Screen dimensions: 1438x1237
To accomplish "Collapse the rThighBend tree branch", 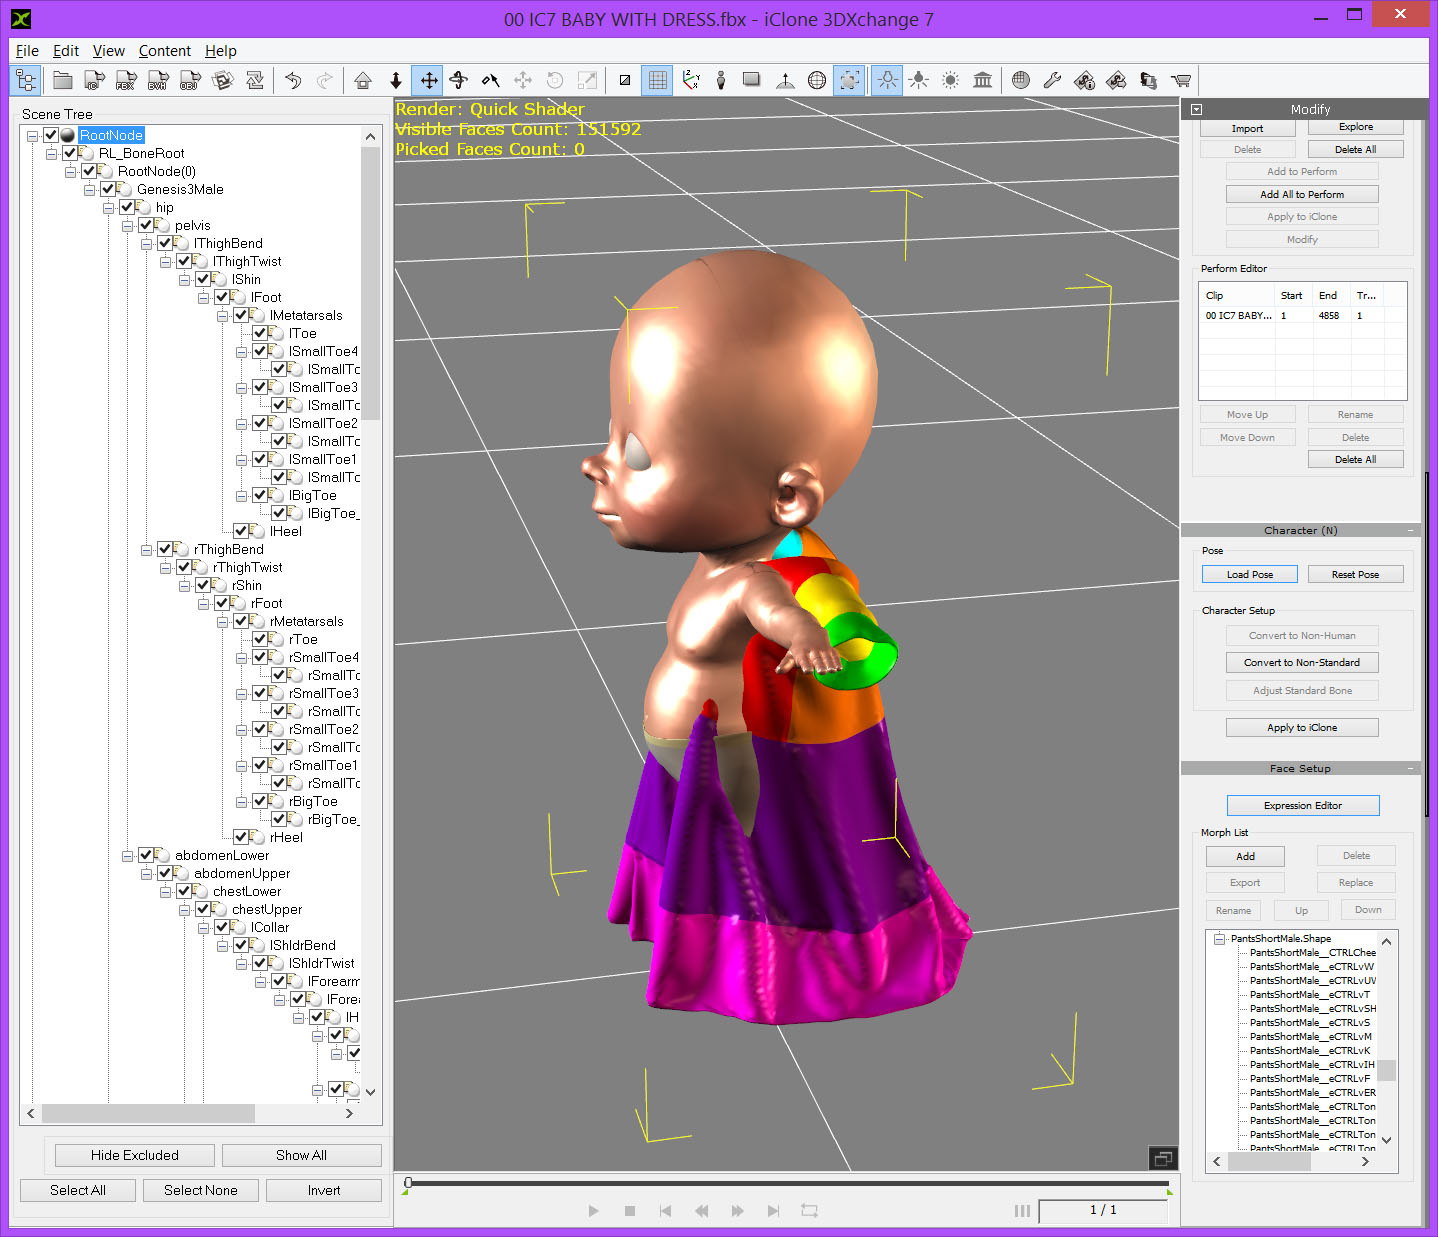I will (x=146, y=549).
